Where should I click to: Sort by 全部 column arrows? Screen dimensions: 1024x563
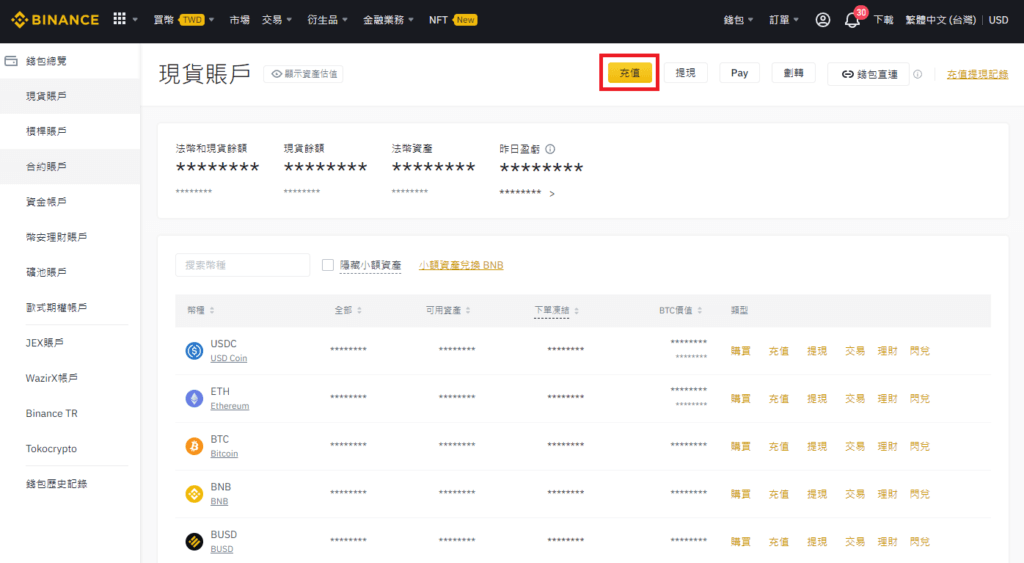pos(359,310)
